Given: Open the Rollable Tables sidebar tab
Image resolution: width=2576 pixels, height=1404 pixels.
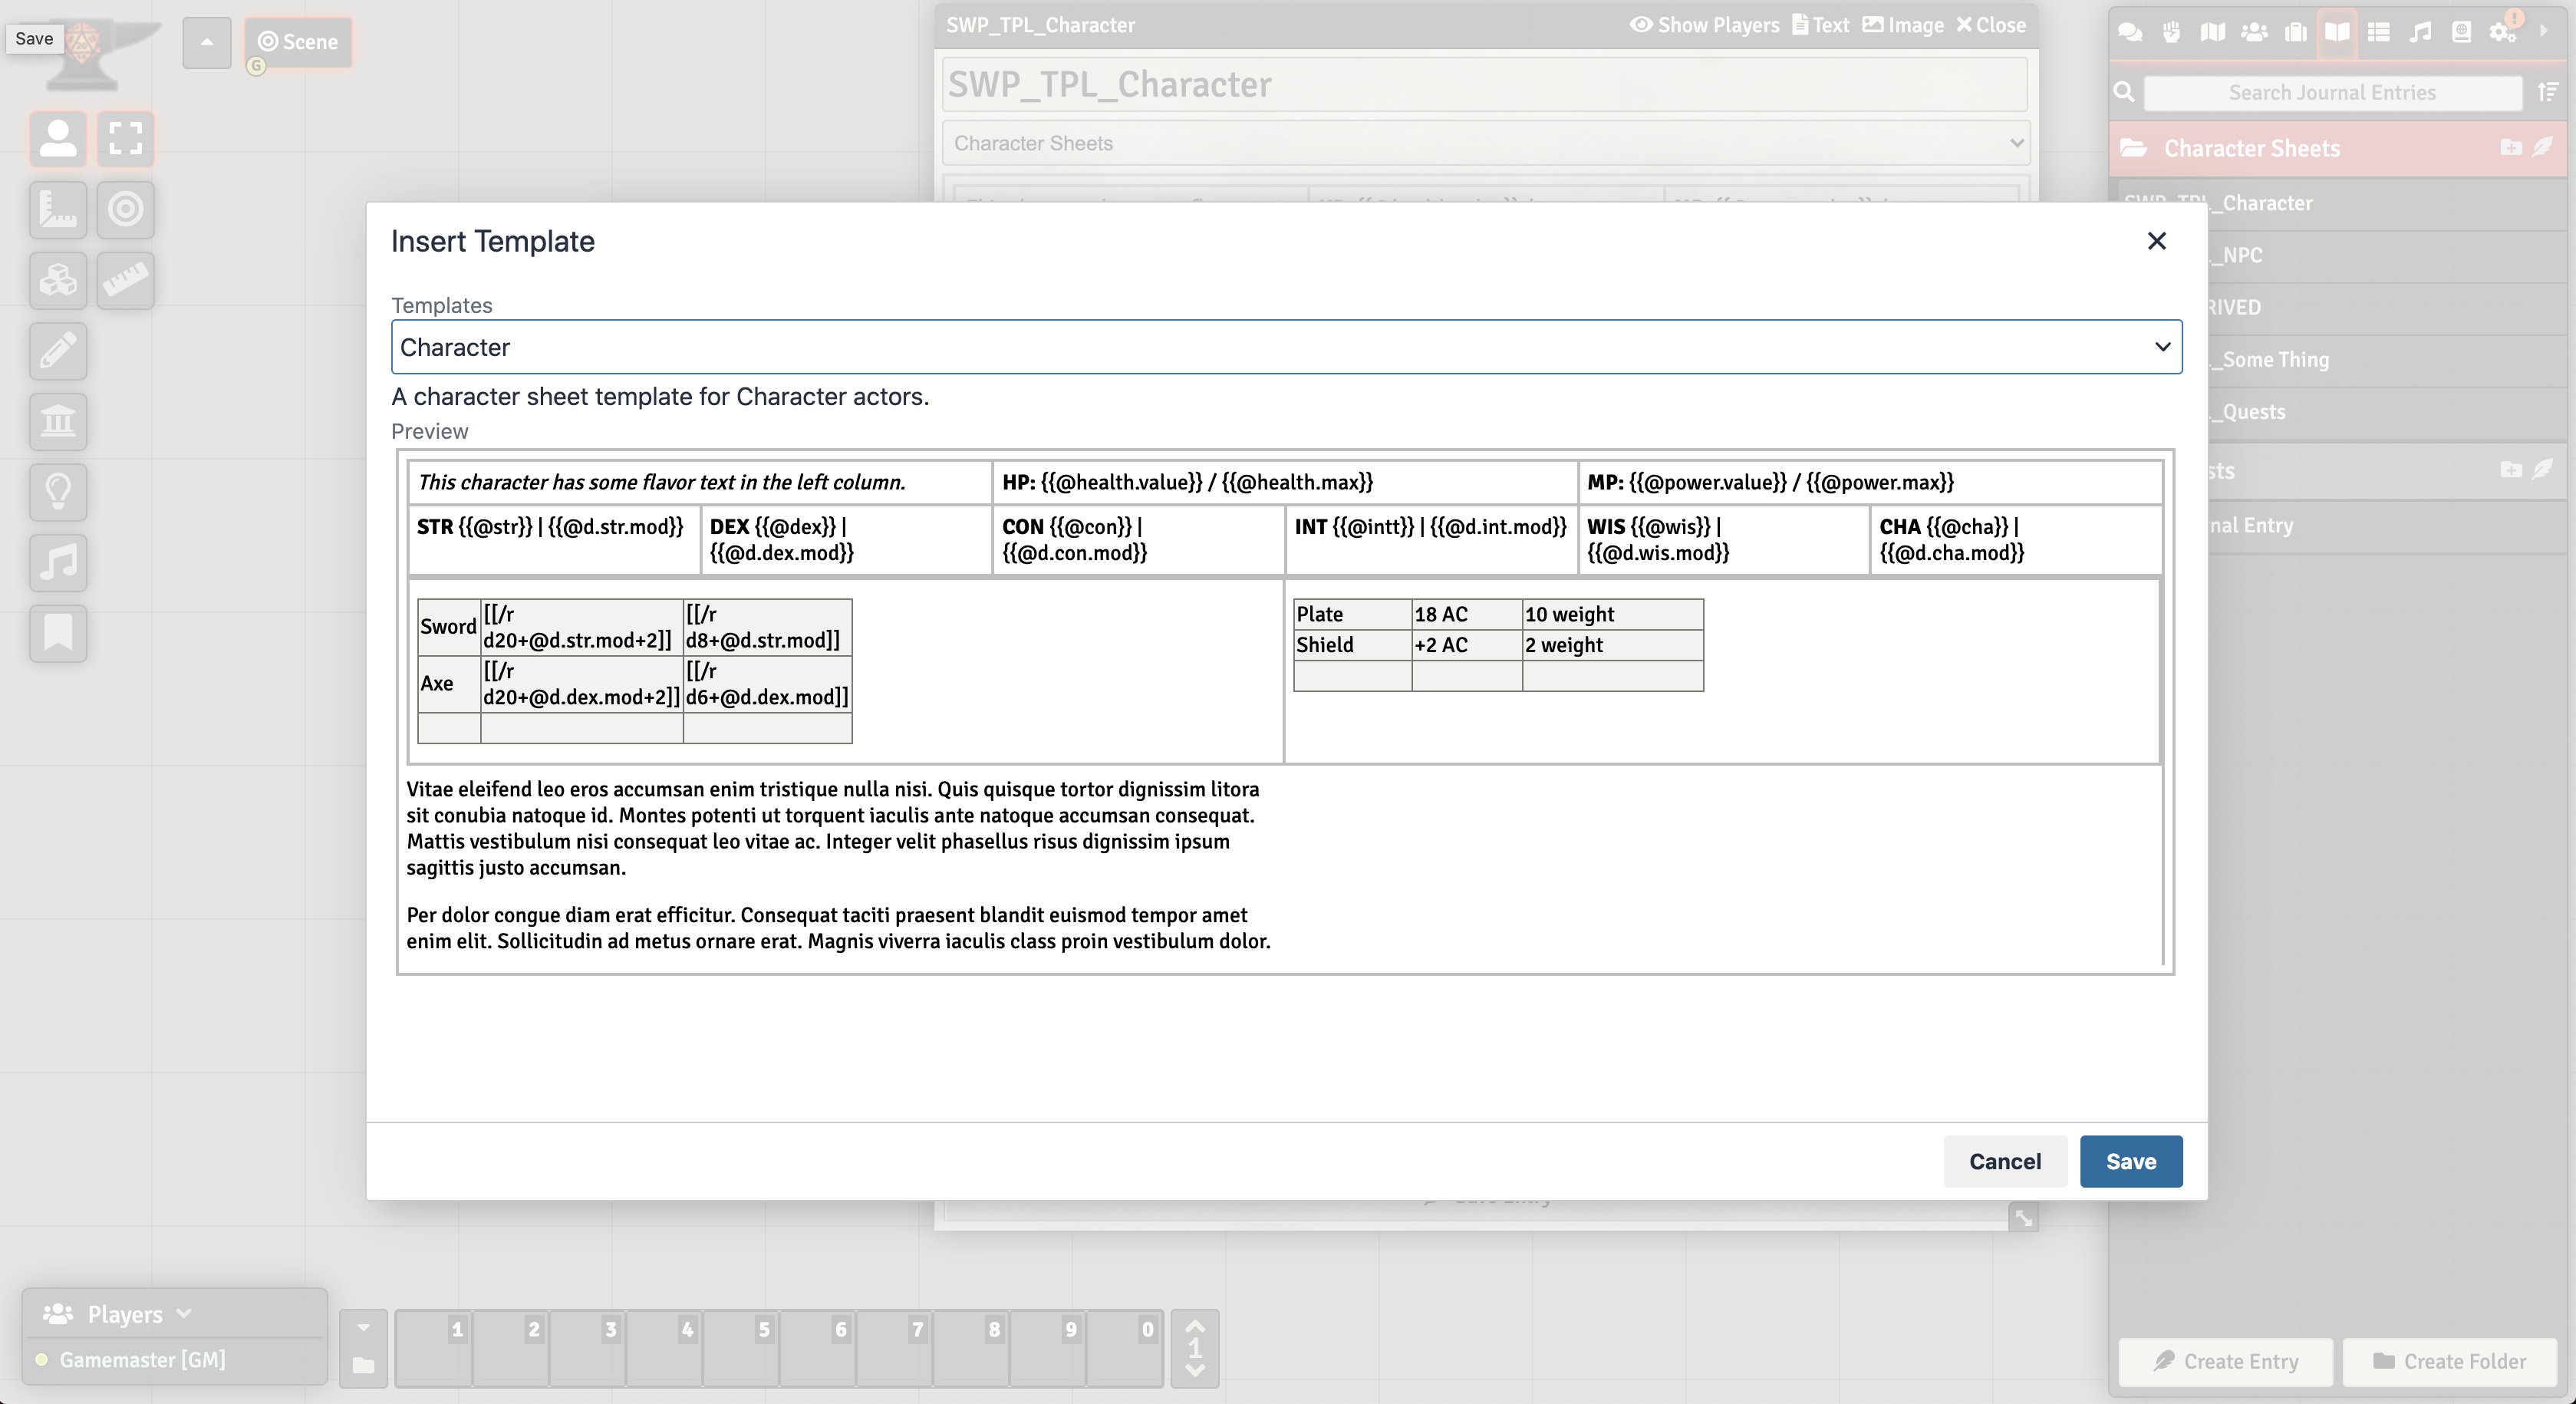Looking at the screenshot, I should 2379,32.
